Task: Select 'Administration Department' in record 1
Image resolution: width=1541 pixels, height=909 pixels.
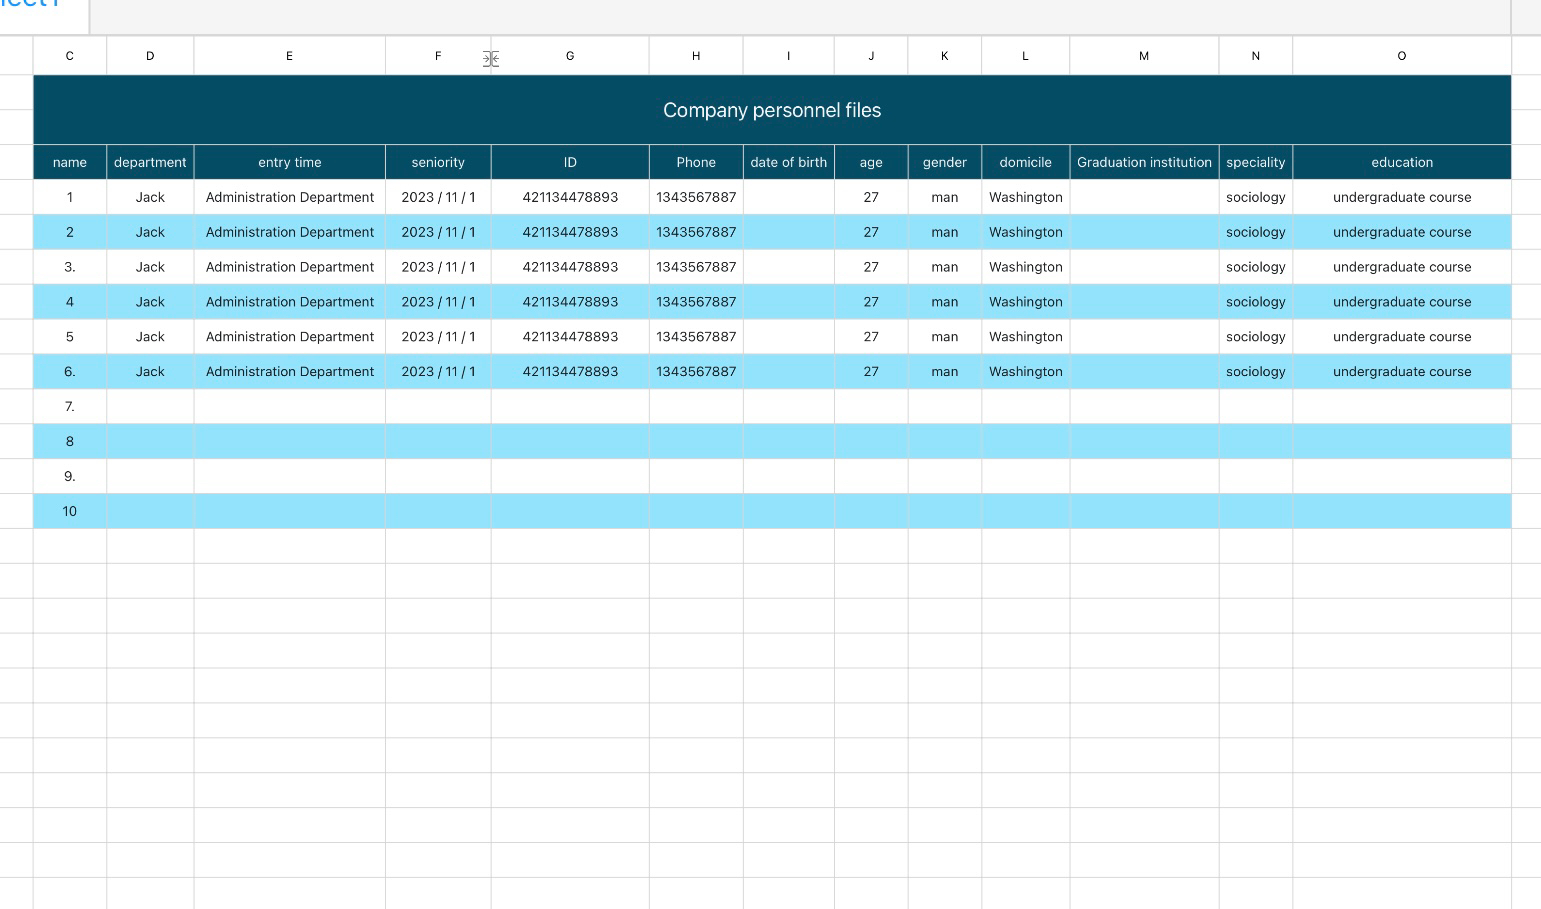Action: click(289, 197)
